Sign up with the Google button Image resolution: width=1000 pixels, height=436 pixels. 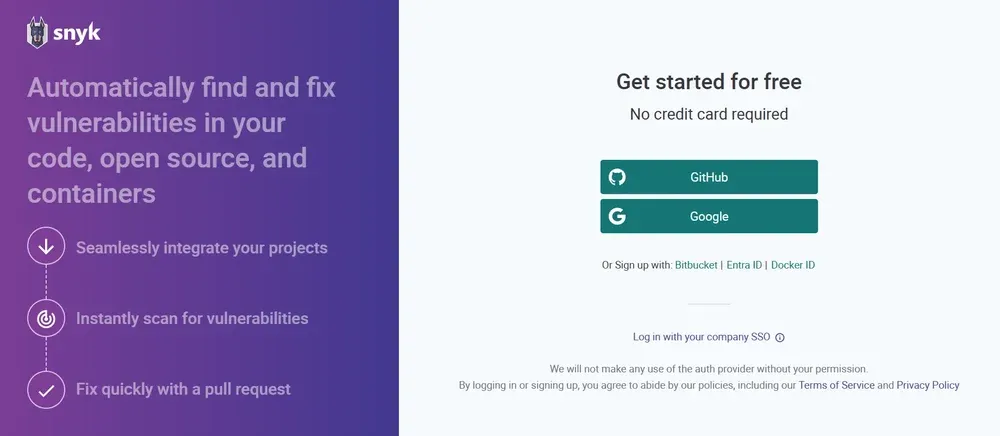709,217
